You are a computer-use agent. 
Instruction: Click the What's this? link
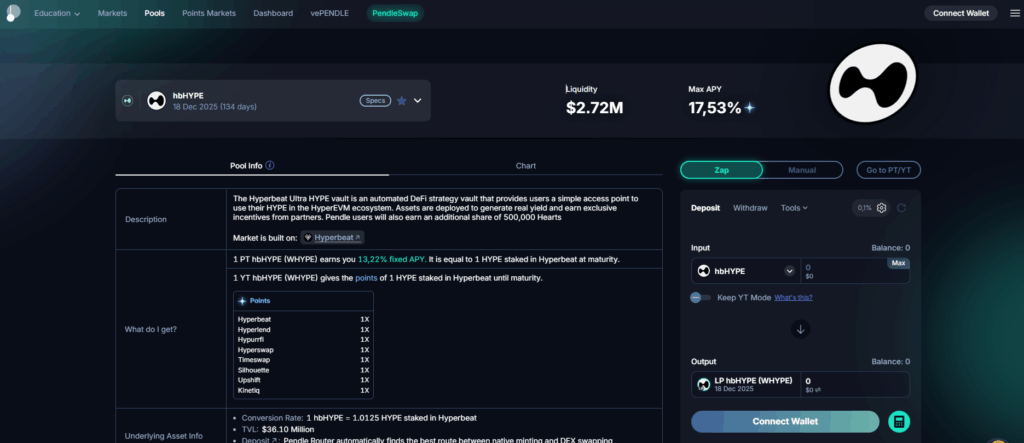click(793, 297)
